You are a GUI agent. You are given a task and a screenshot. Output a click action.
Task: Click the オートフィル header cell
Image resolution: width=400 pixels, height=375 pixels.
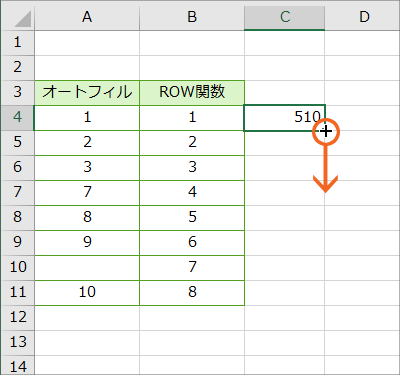pos(87,93)
